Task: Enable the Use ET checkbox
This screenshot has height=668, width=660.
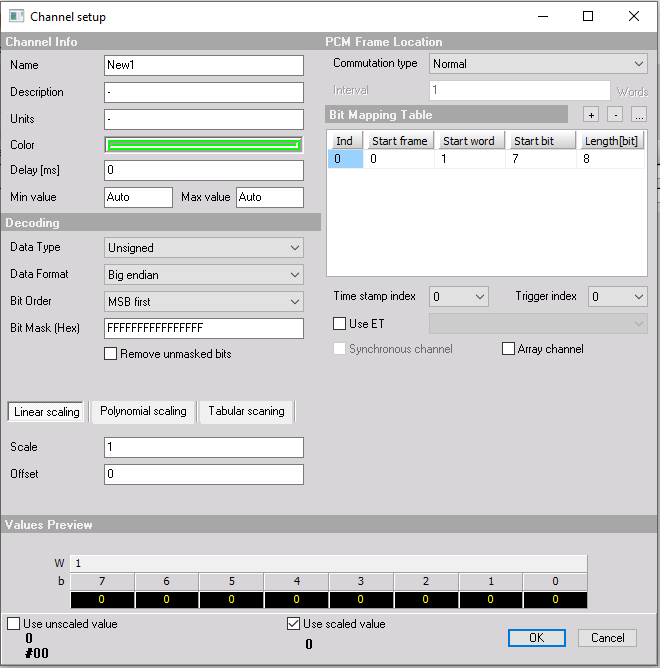Action: click(339, 323)
